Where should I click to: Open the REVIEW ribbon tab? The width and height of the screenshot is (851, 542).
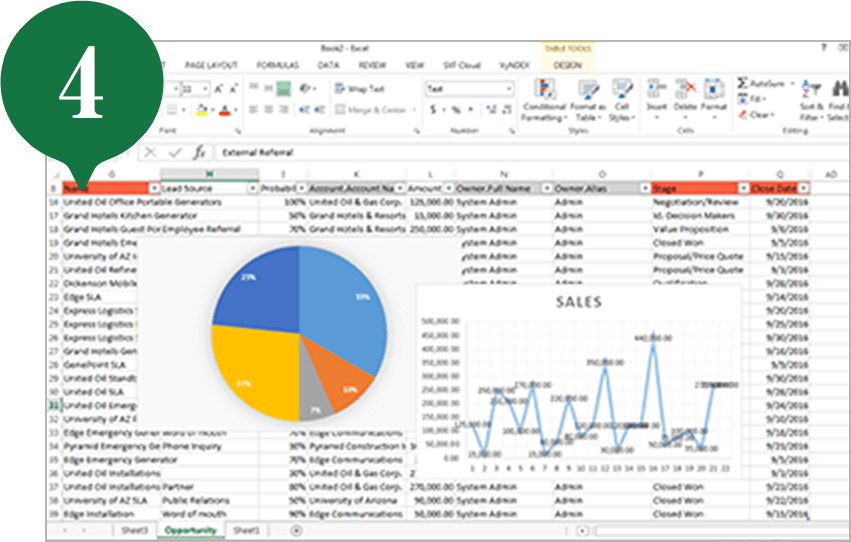click(x=372, y=65)
